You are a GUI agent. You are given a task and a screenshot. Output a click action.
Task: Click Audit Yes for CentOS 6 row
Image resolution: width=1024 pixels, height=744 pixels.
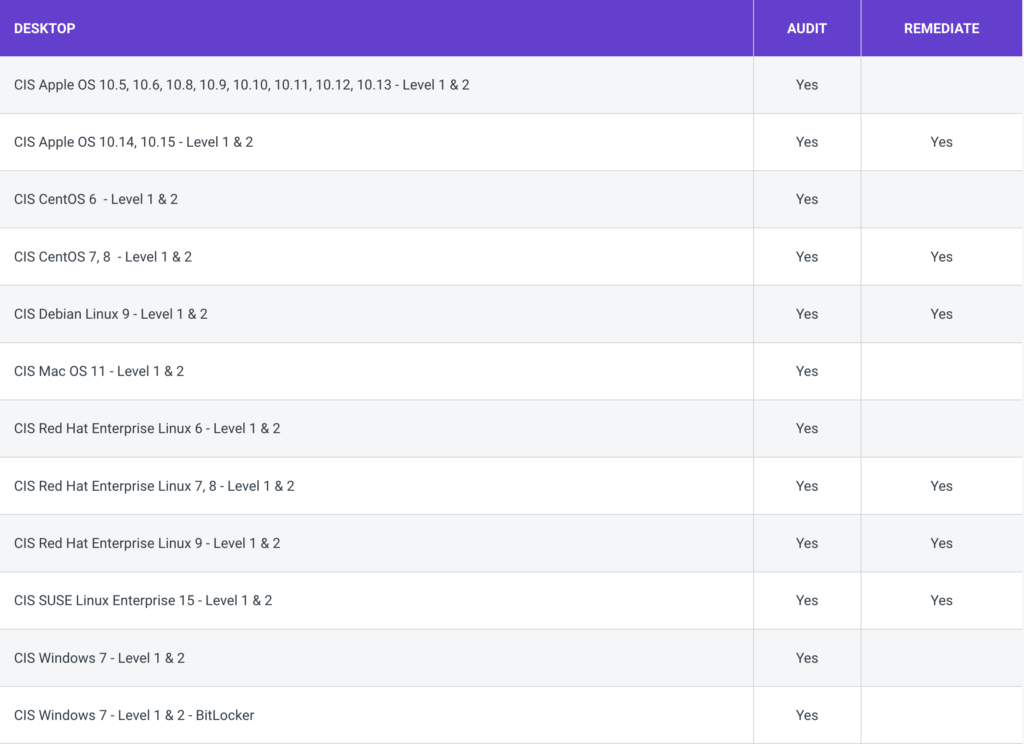(x=807, y=199)
